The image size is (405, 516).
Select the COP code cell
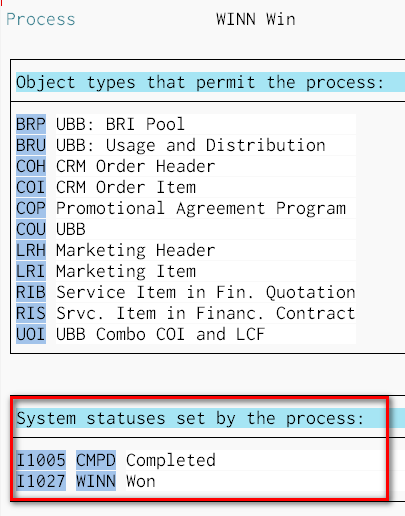pos(31,208)
